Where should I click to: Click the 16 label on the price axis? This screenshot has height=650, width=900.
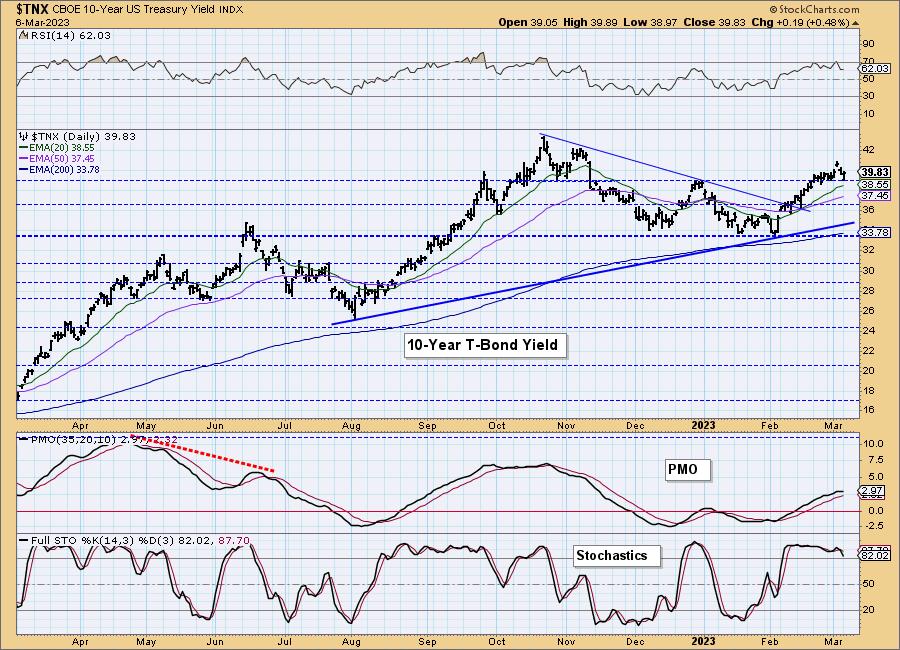(868, 410)
